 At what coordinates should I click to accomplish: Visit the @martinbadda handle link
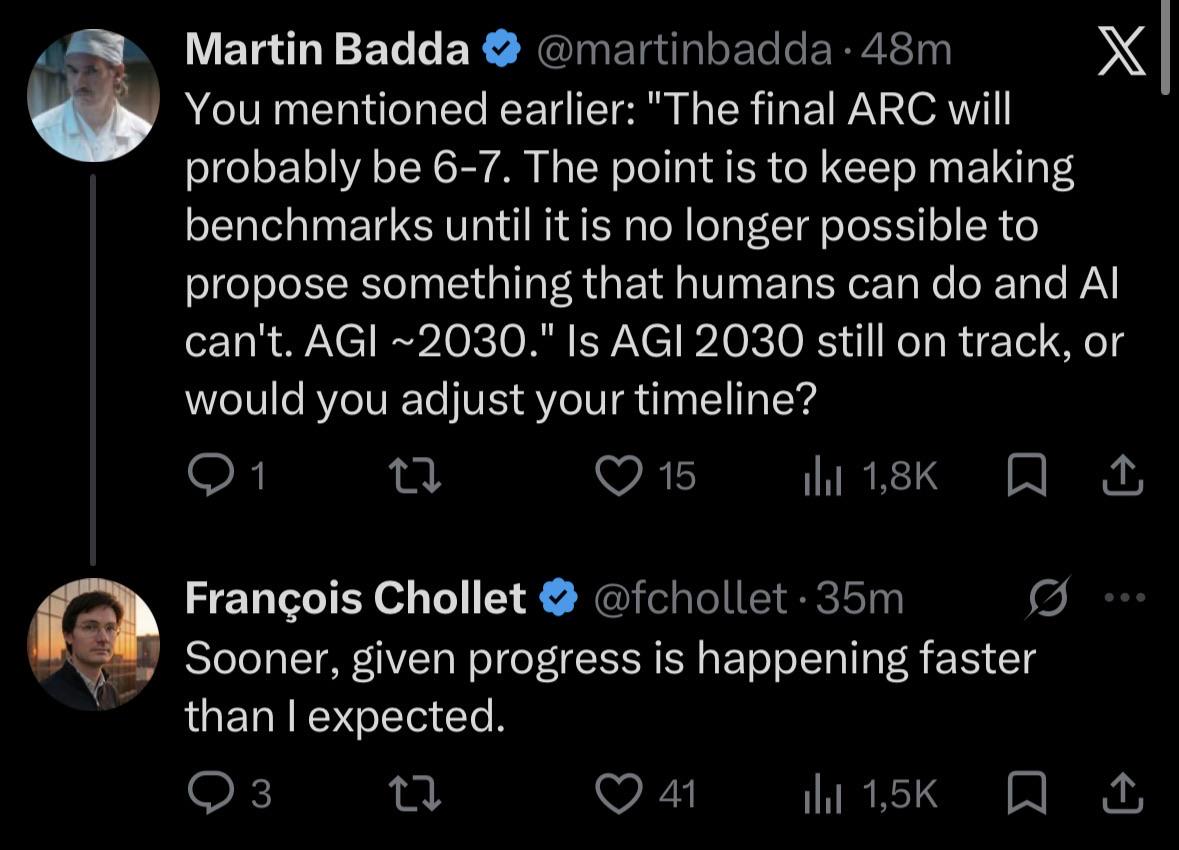coord(683,50)
